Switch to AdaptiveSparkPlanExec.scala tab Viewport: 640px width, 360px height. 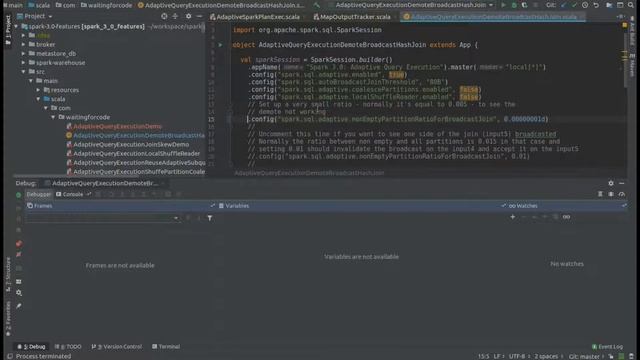[255, 17]
